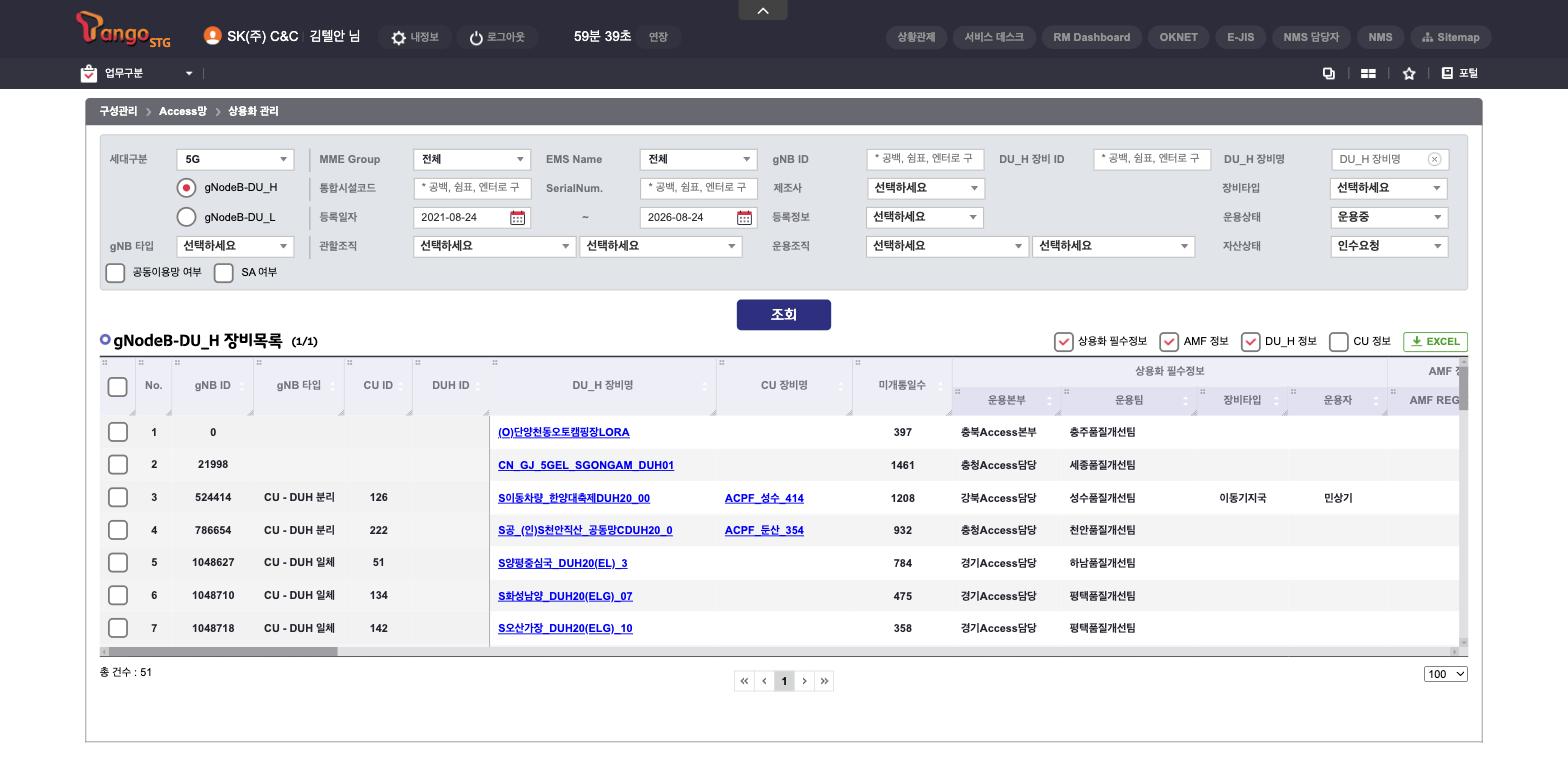Open the Sitemap menu item
This screenshot has width=1568, height=772.
[x=1451, y=37]
